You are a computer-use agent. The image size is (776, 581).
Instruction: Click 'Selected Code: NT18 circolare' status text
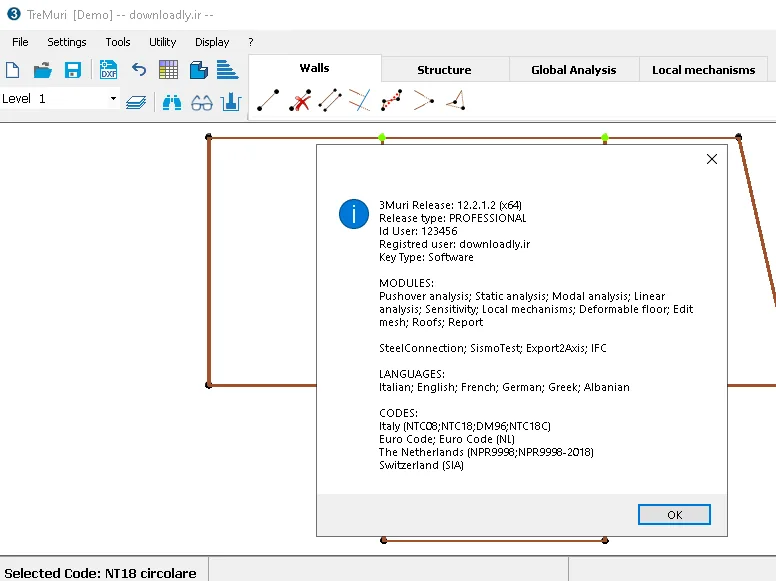100,573
